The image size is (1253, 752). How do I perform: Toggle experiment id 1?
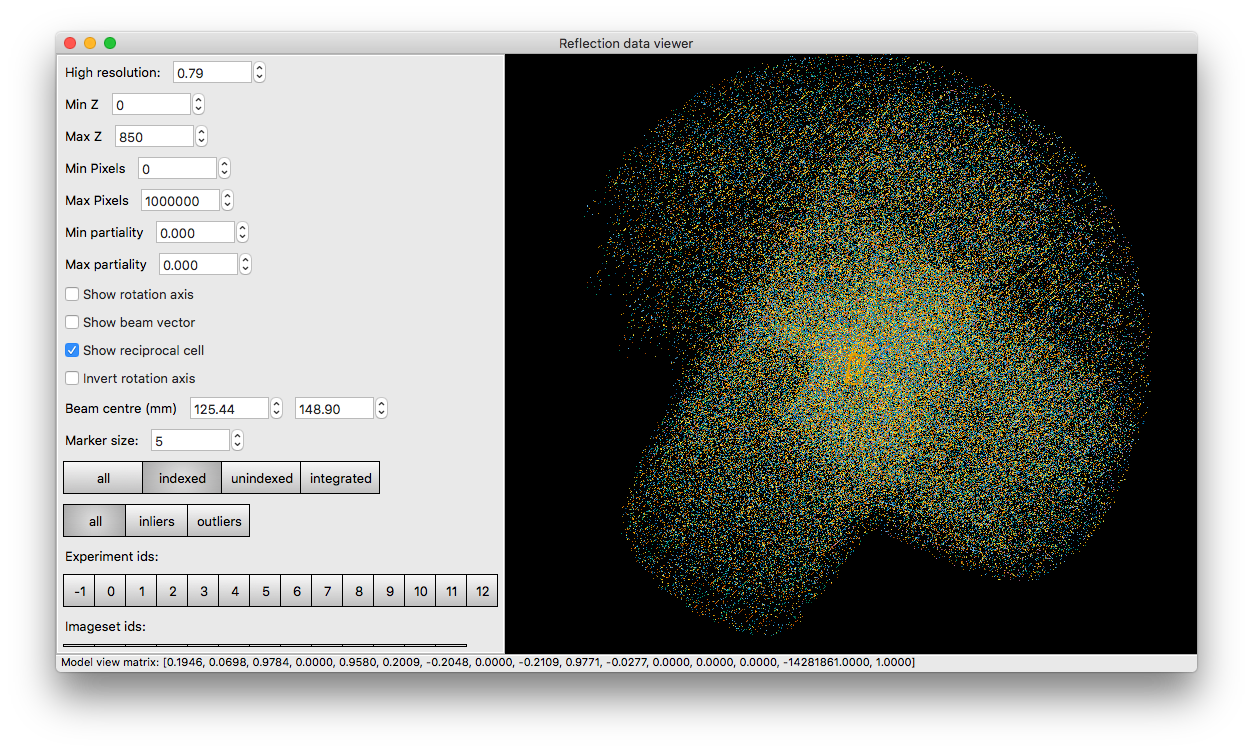(x=141, y=591)
